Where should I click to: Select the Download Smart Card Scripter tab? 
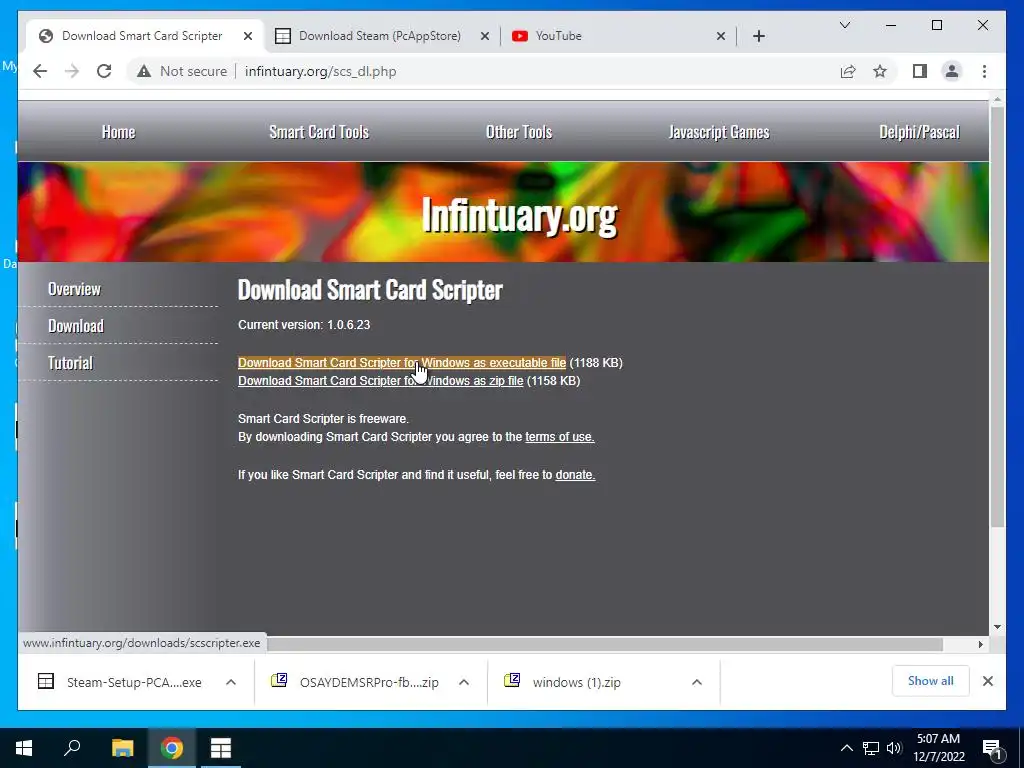click(144, 36)
